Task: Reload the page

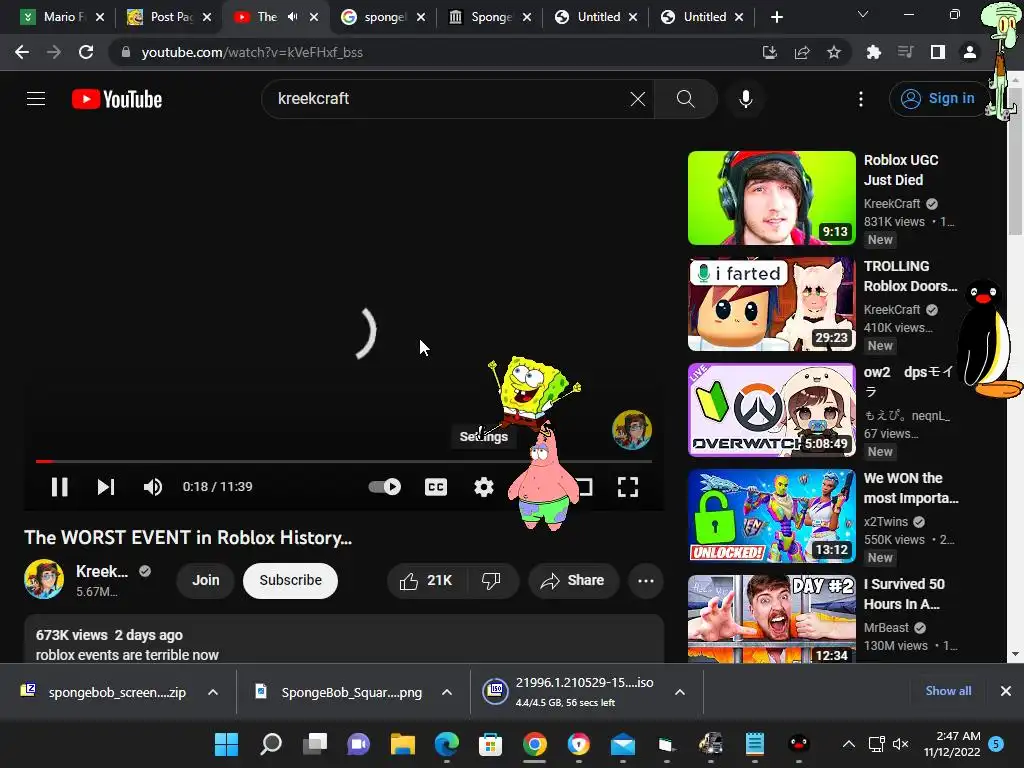Action: [x=86, y=52]
